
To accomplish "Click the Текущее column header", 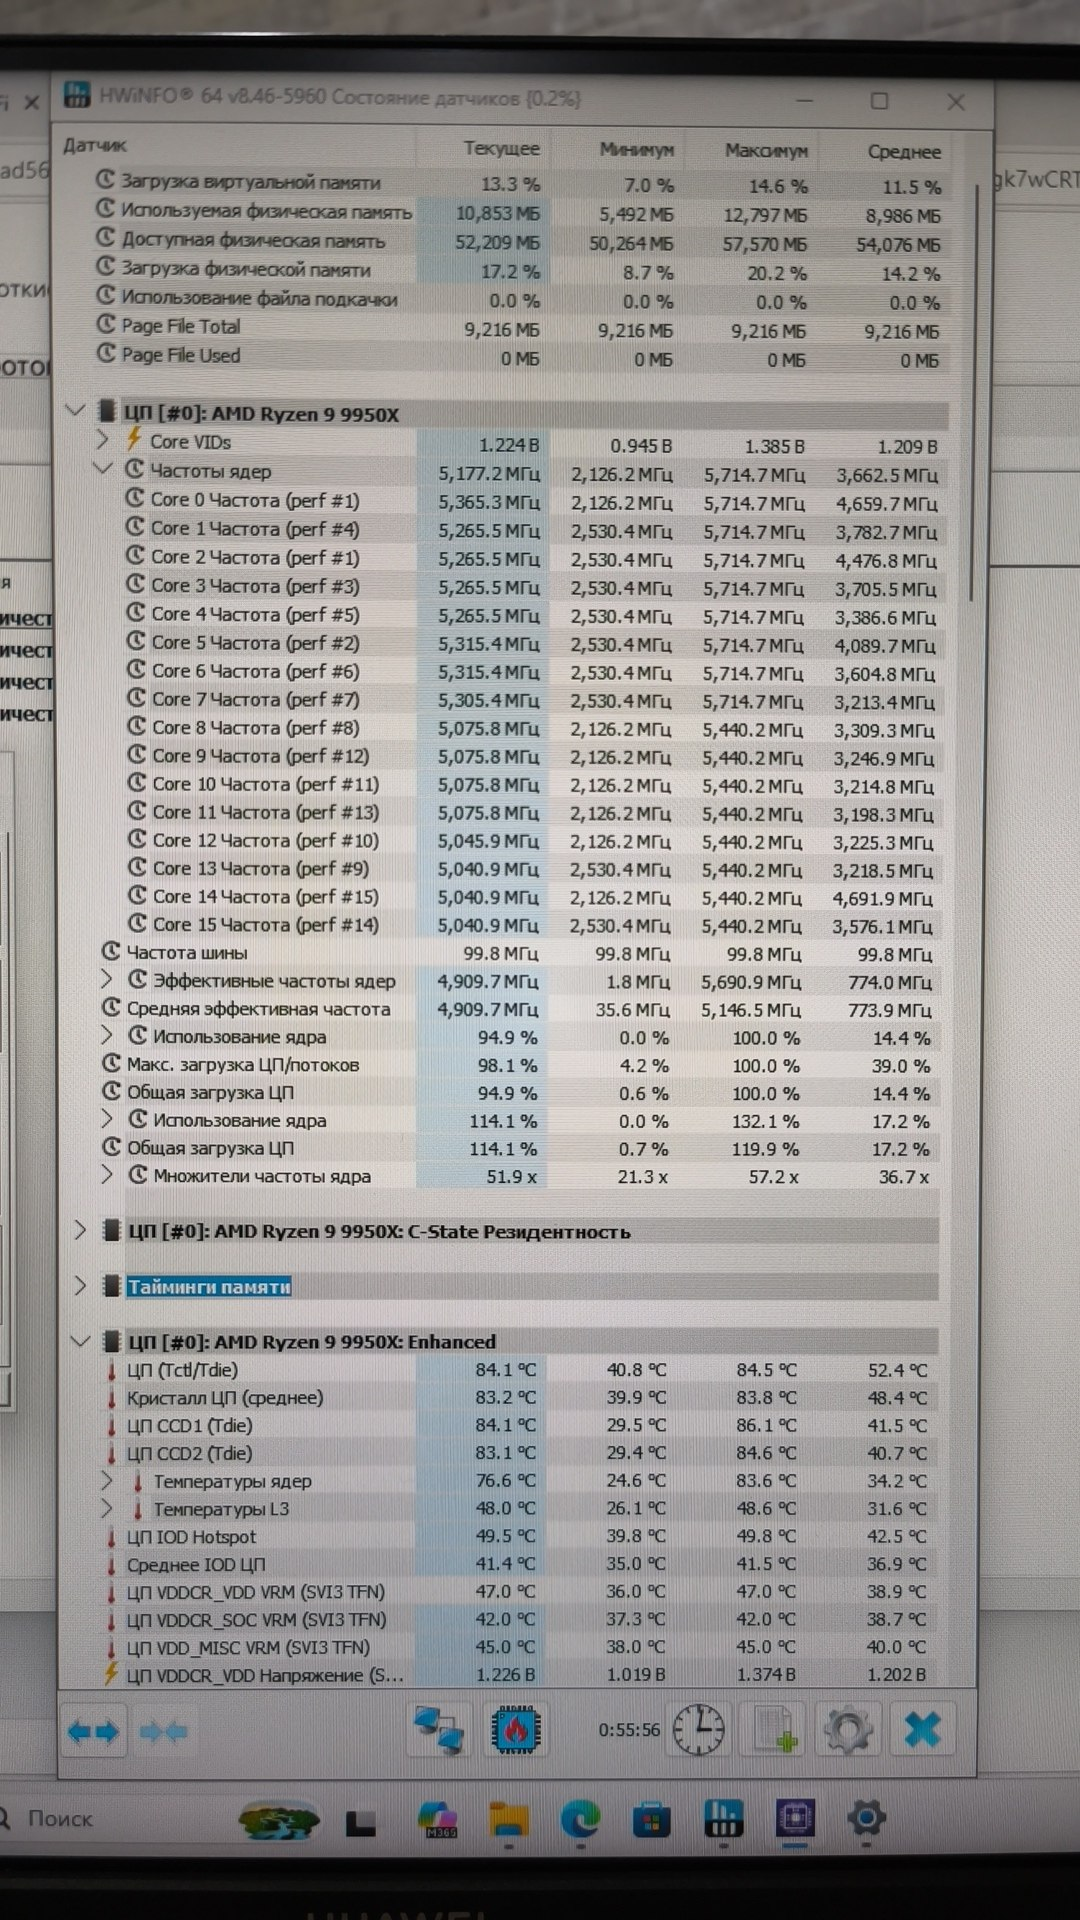I will point(501,148).
